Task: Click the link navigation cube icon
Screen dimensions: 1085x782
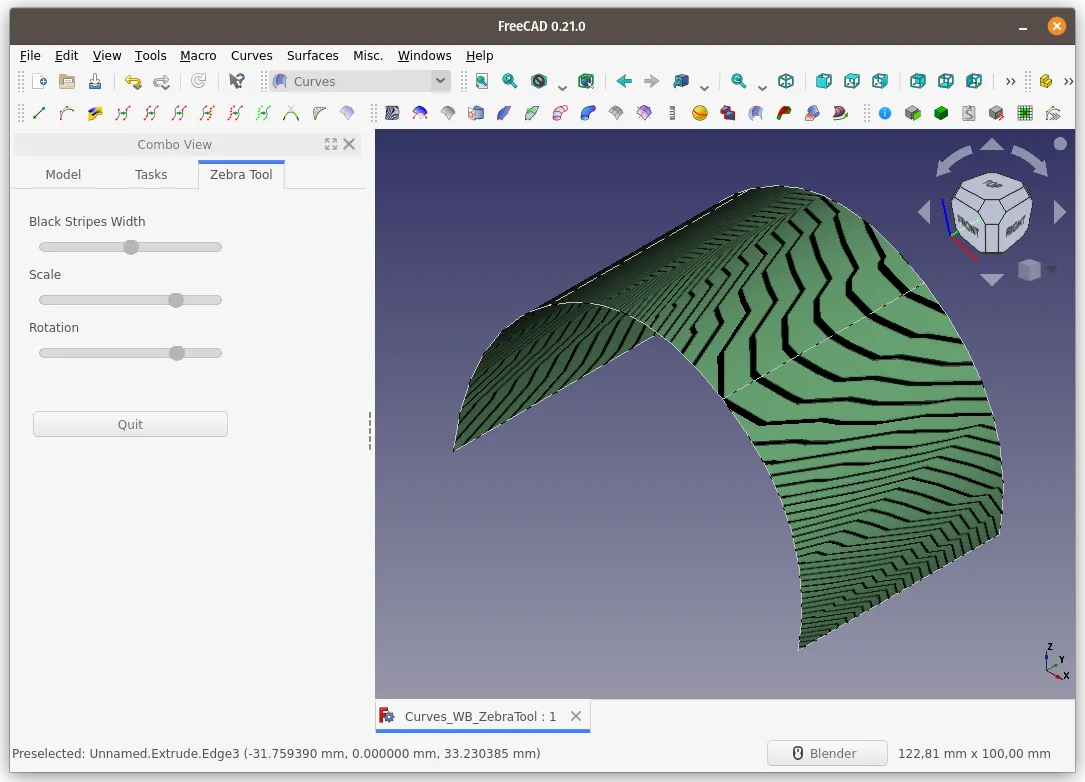Action: pos(681,82)
